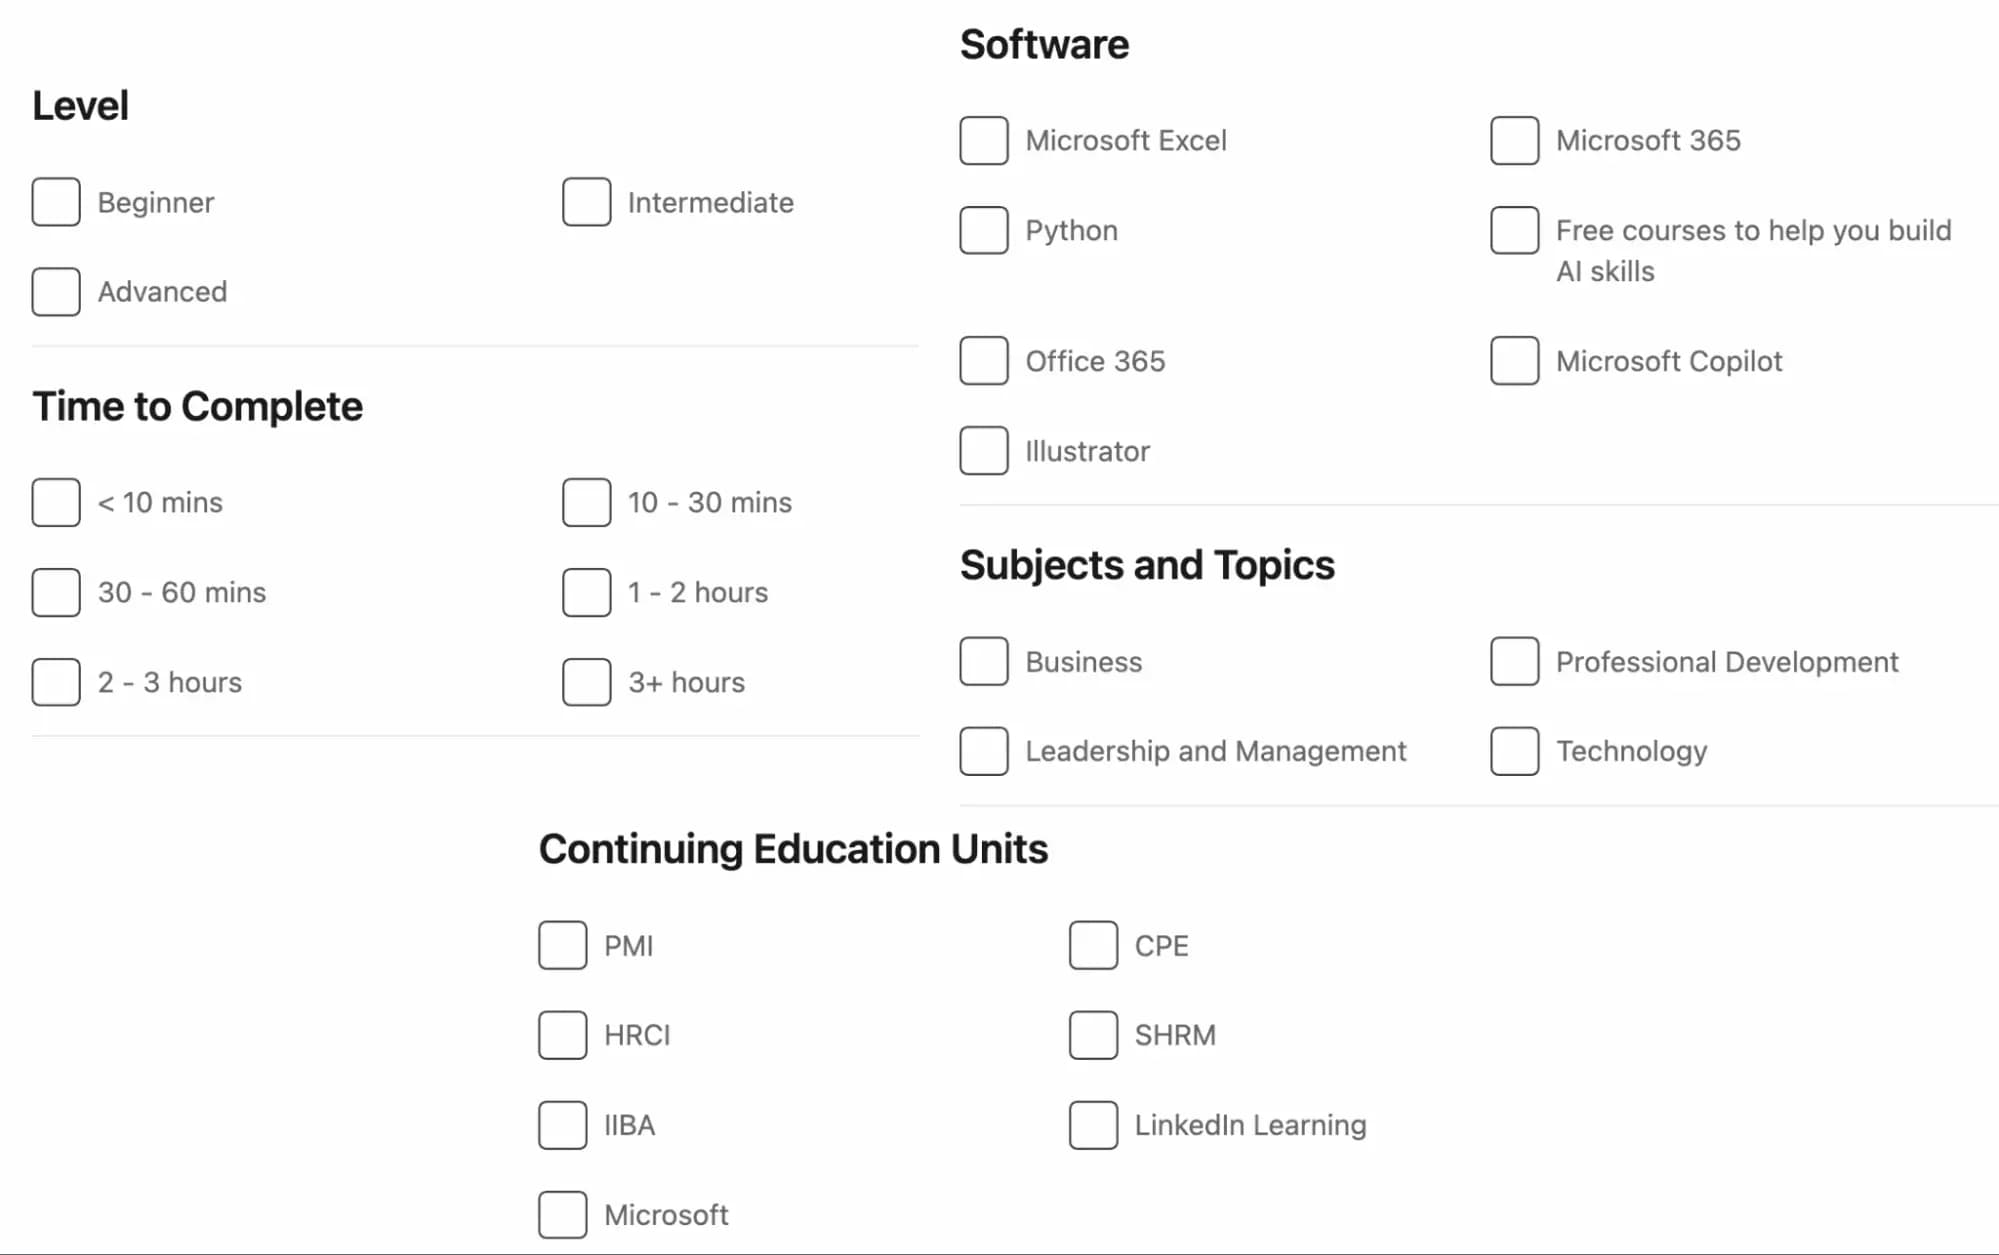Enable the 1 - 2 hours filter

[585, 592]
